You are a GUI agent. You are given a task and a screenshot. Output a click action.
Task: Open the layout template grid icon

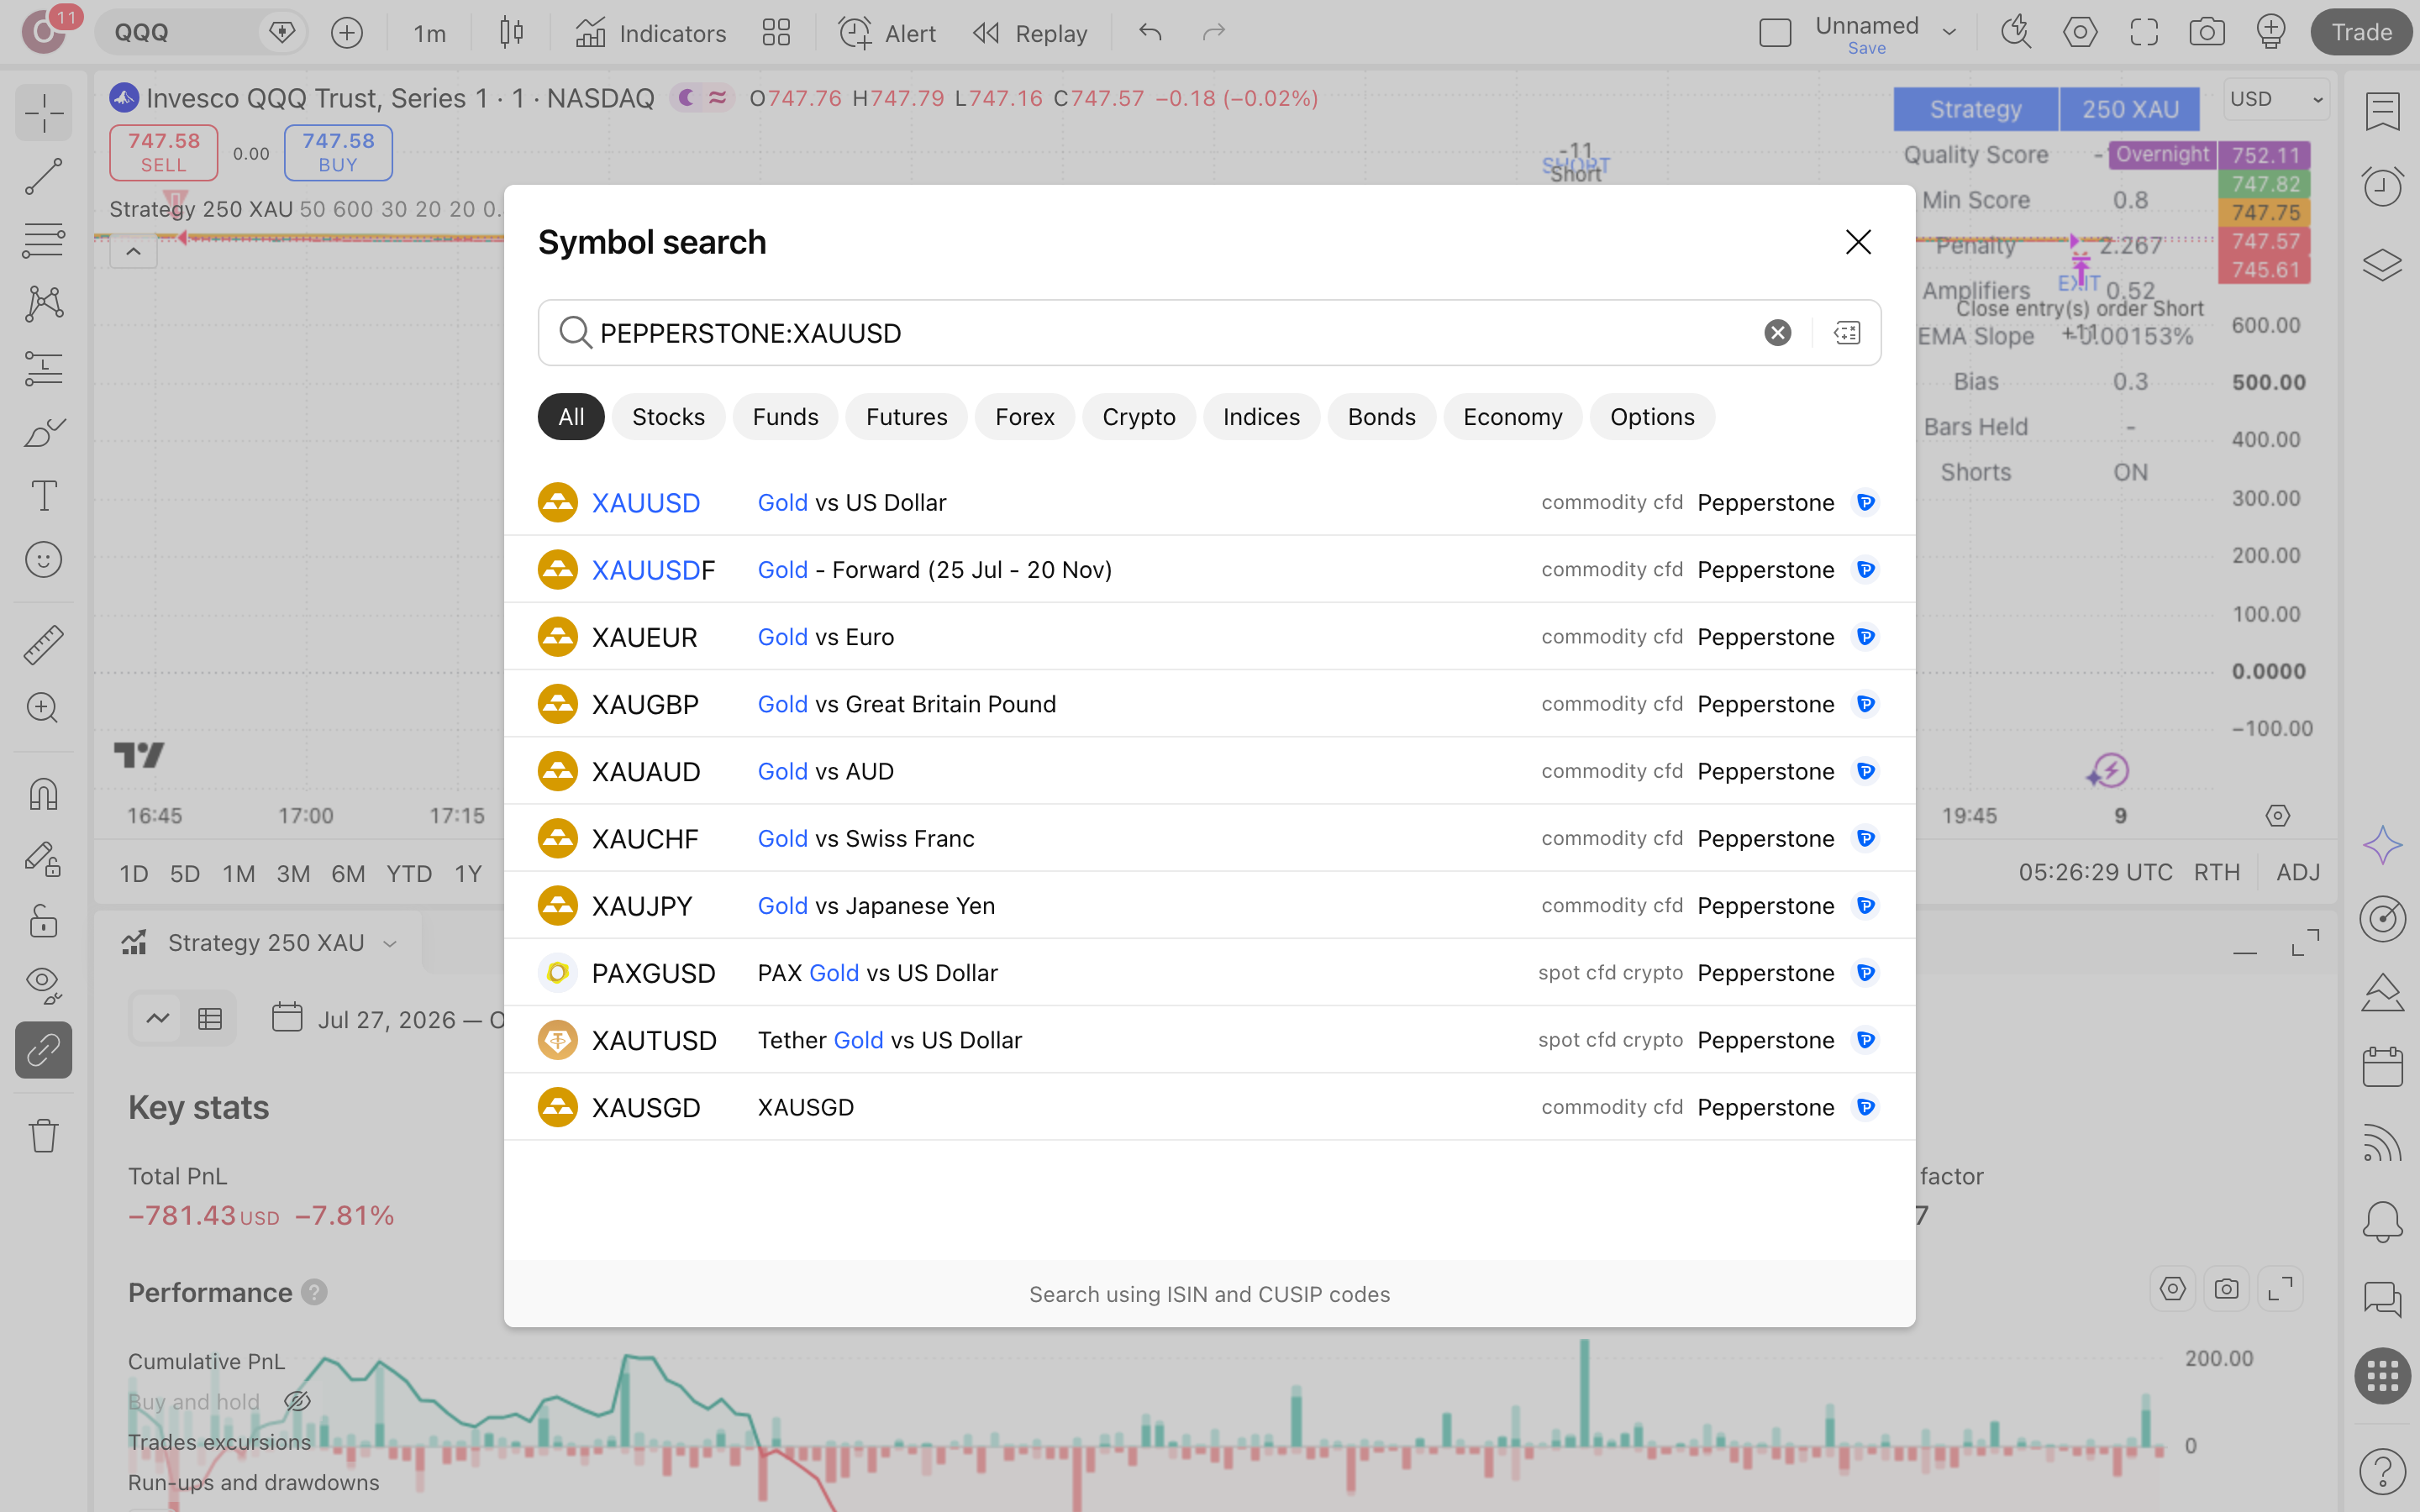pos(776,33)
